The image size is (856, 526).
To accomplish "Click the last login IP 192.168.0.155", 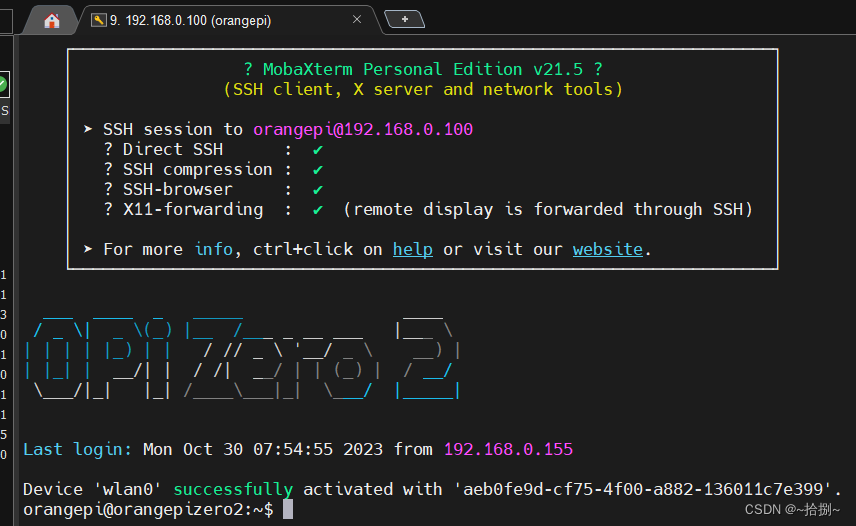I will click(x=508, y=449).
